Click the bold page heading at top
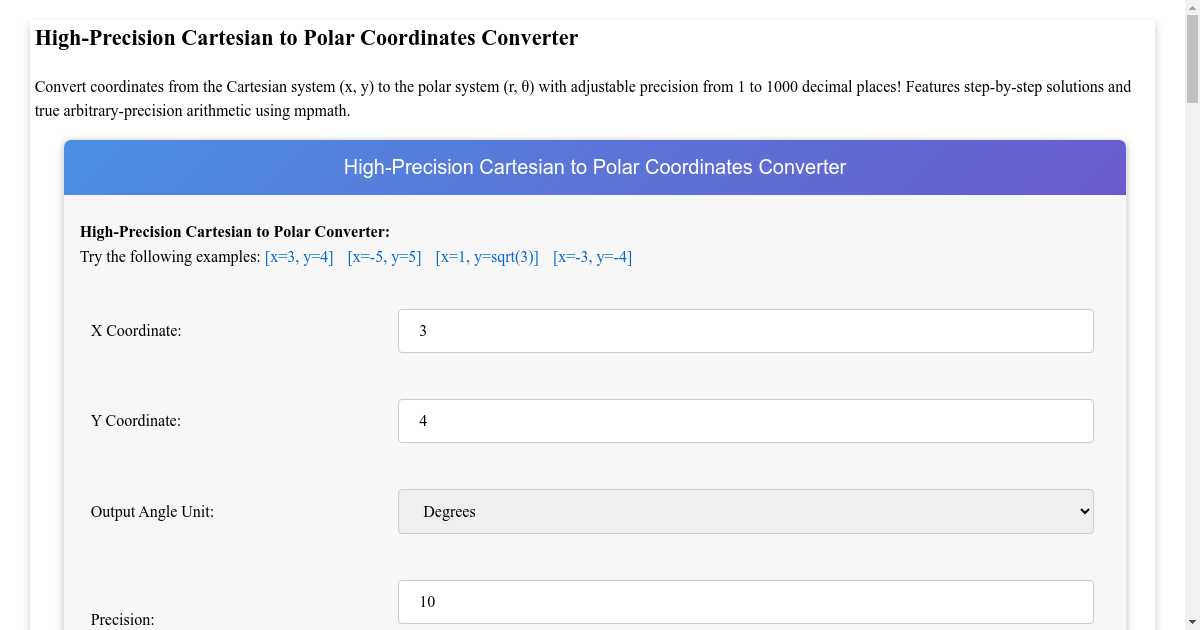 [x=306, y=38]
